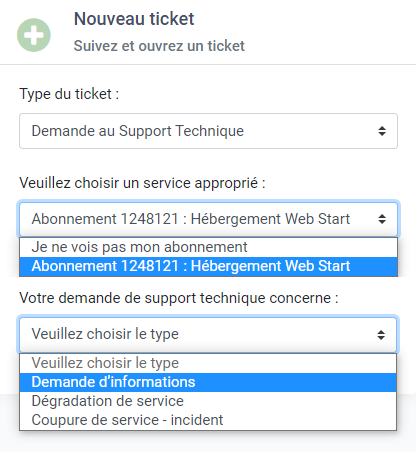The width and height of the screenshot is (416, 452).
Task: Click the arrows icon on the Abonnement dropdown
Action: [382, 219]
